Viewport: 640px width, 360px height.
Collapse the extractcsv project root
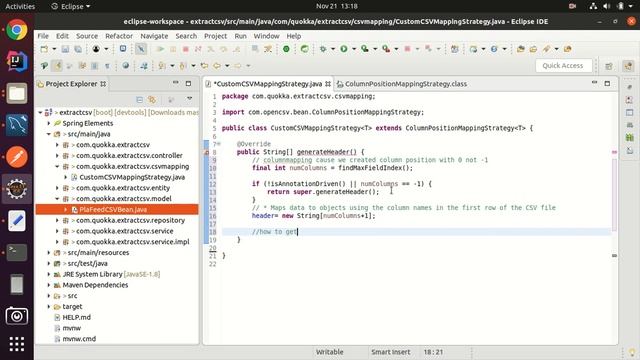(40, 112)
